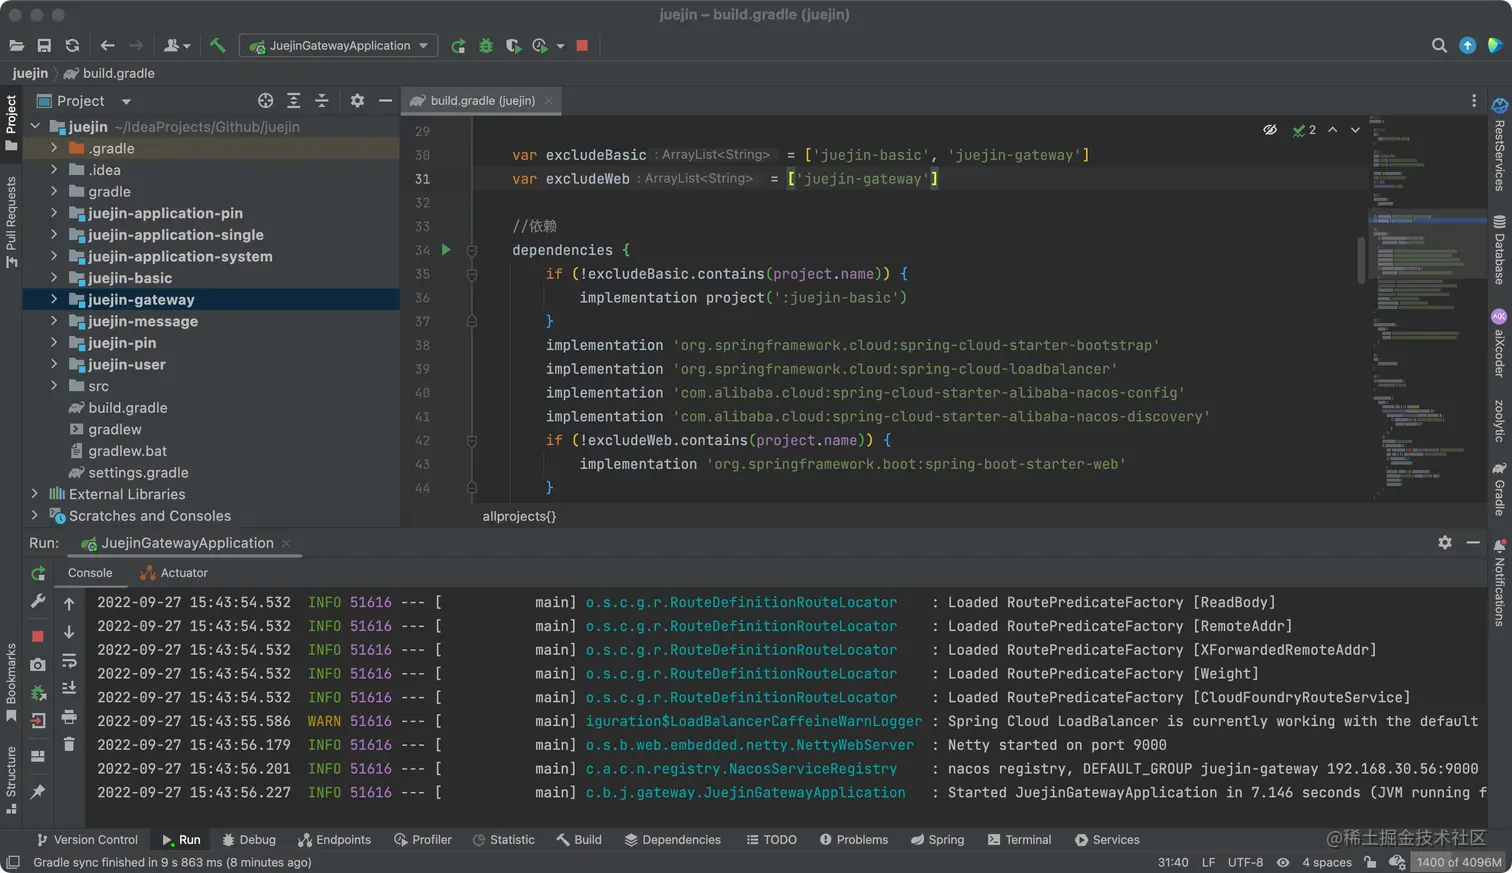Viewport: 1512px width, 873px height.
Task: Expand Scratches and Consoles node
Action: pos(35,516)
